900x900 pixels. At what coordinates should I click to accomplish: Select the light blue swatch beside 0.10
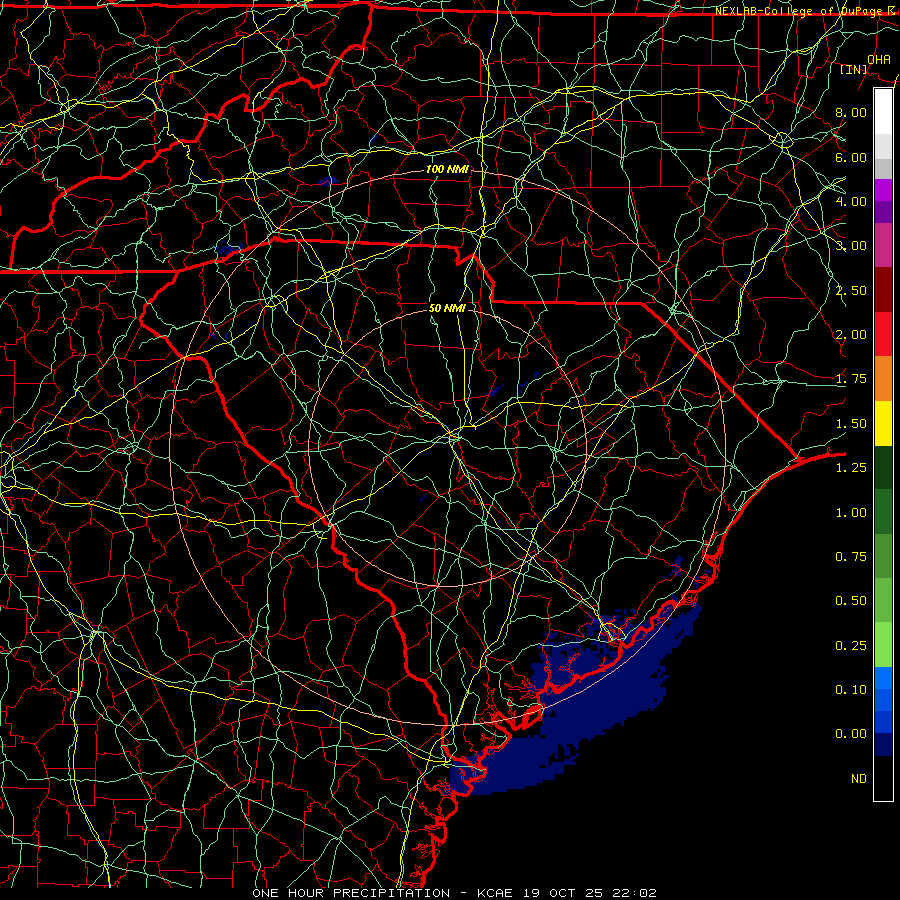(883, 678)
